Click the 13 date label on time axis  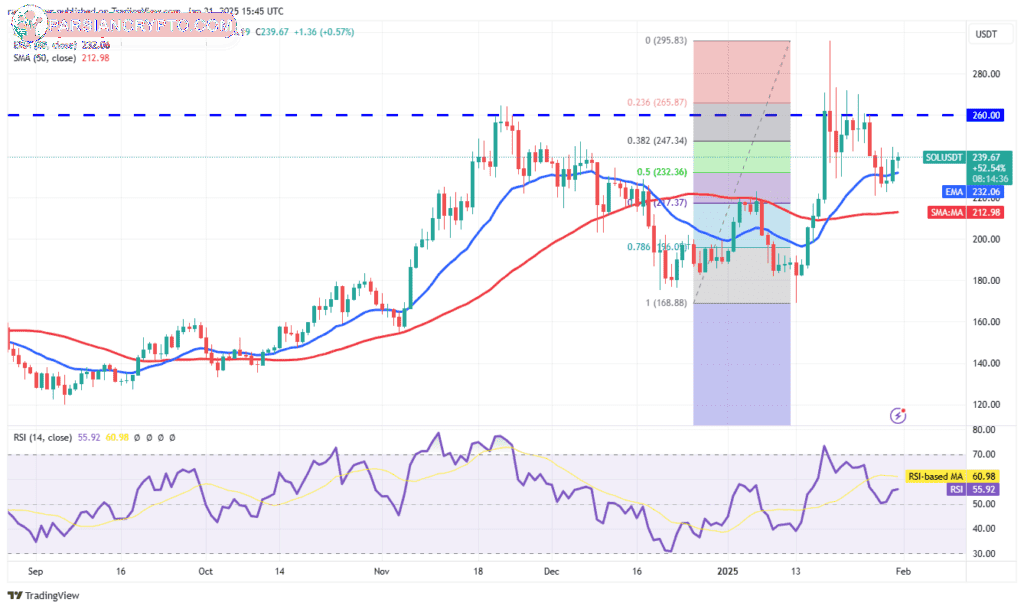coord(795,571)
